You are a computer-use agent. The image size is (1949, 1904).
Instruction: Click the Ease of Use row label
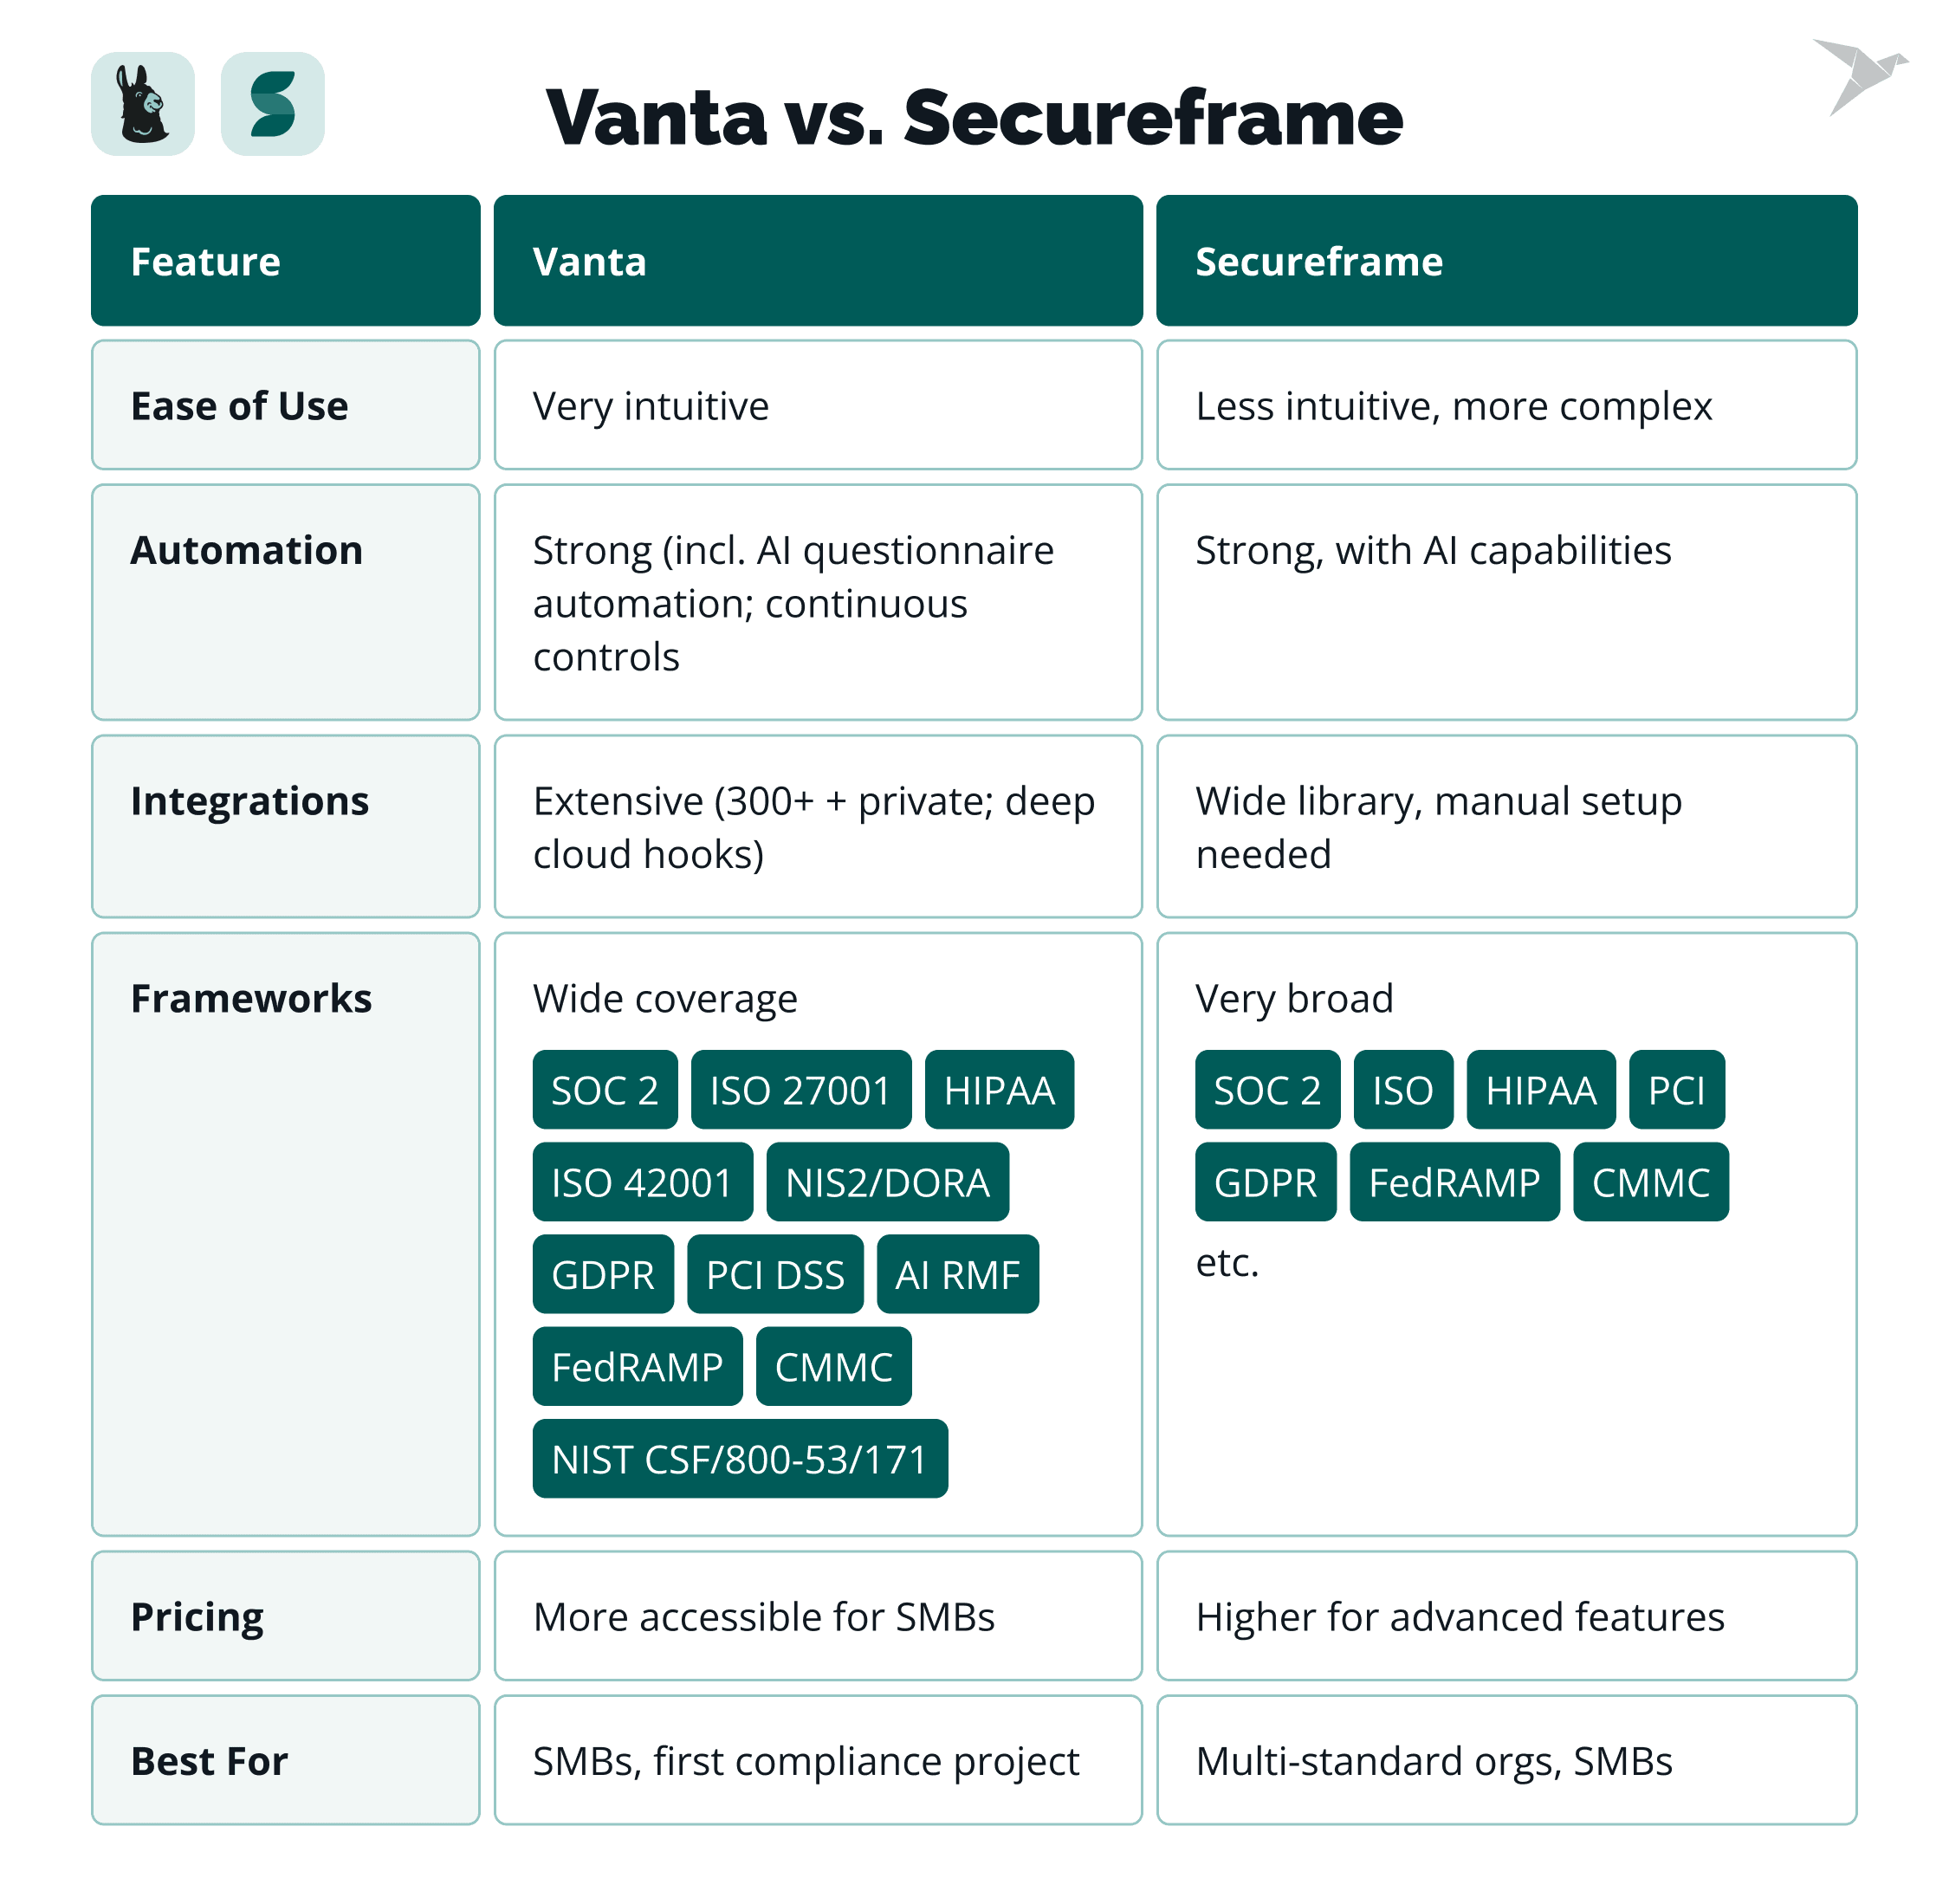(240, 406)
